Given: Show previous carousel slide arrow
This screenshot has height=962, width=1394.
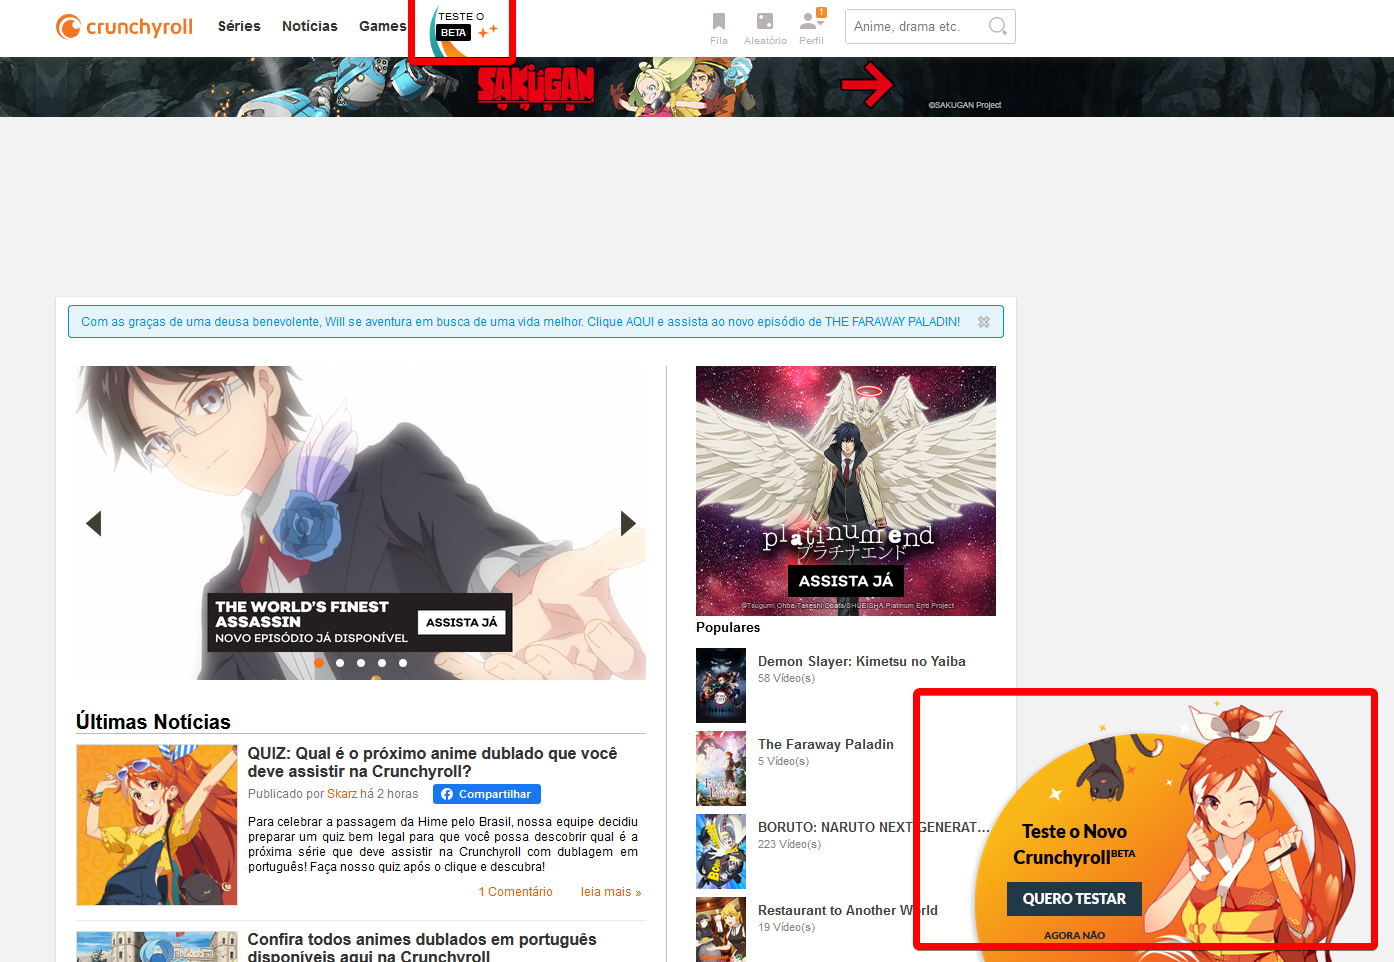Looking at the screenshot, I should [x=94, y=523].
